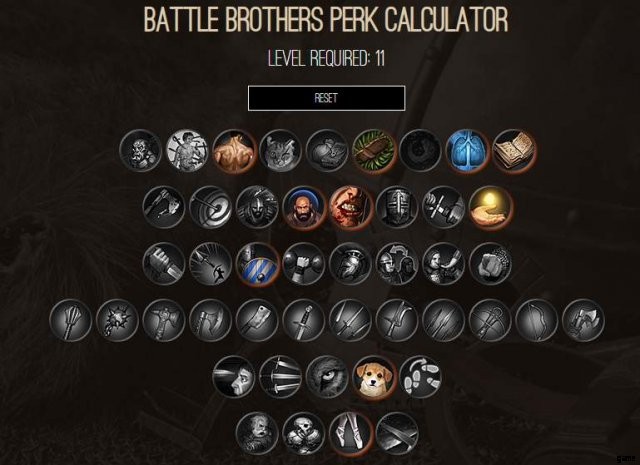This screenshot has width=640, height=465.
Task: Toggle the bloody mouth perk icon
Action: (x=351, y=207)
